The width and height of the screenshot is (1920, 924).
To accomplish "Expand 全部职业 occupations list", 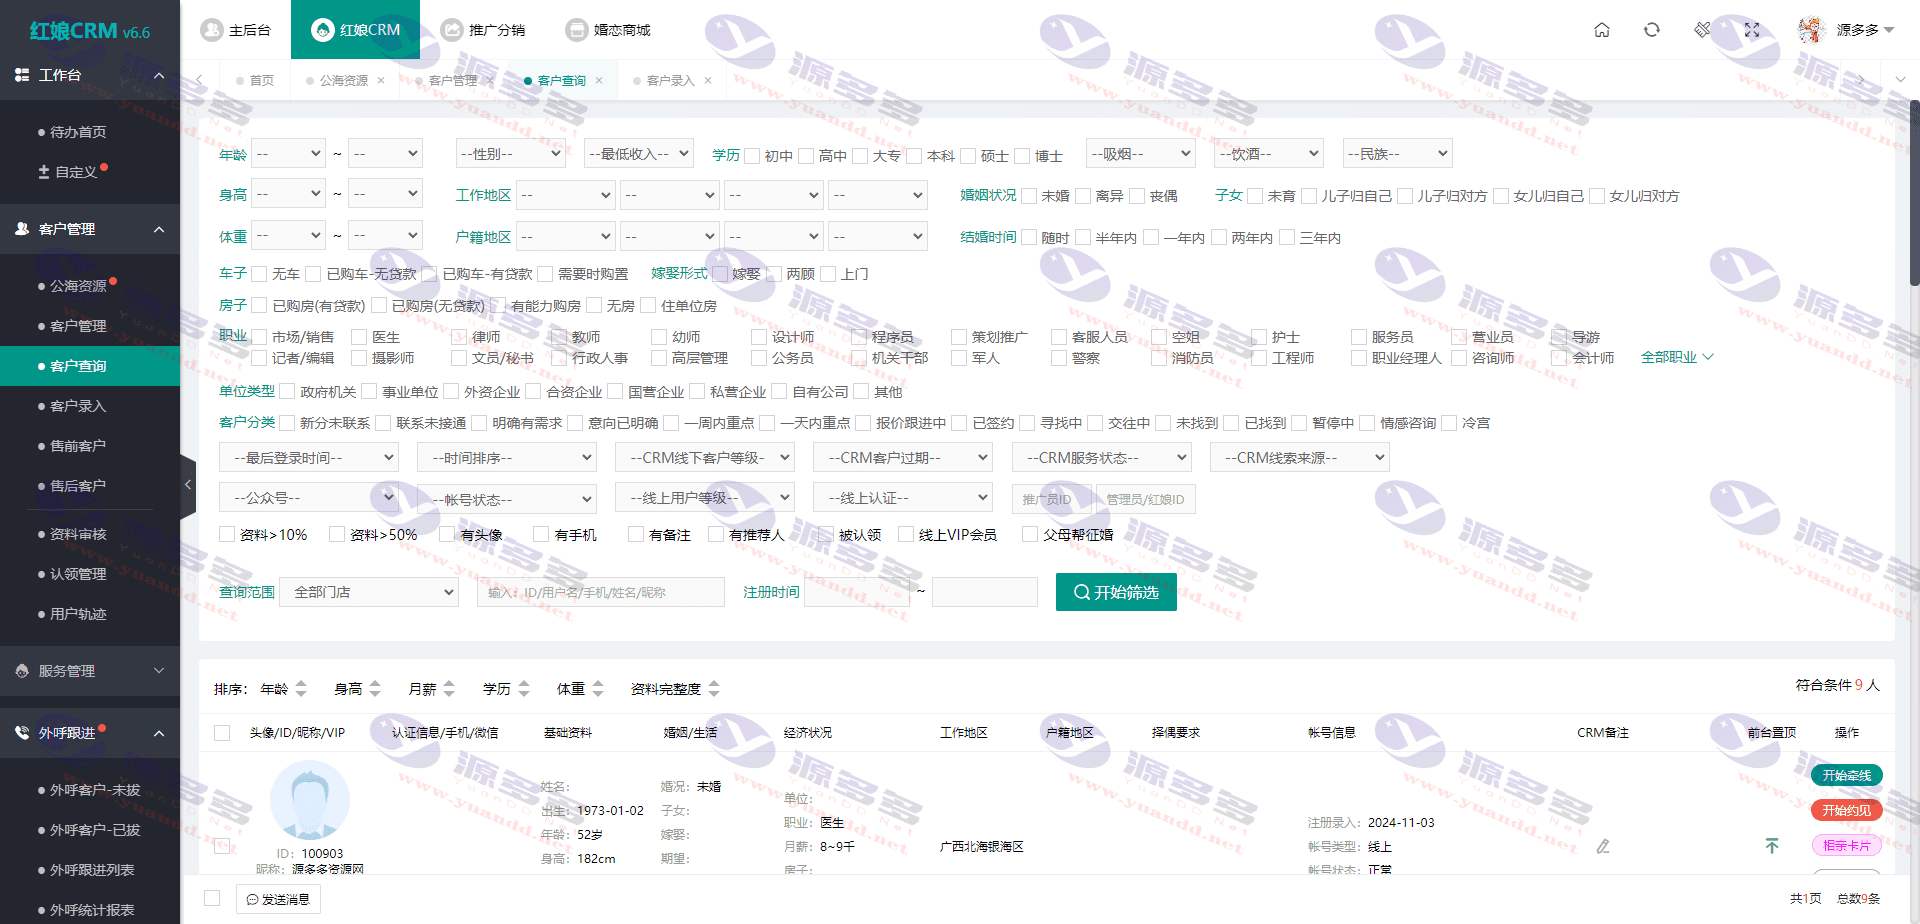I will [x=1677, y=357].
